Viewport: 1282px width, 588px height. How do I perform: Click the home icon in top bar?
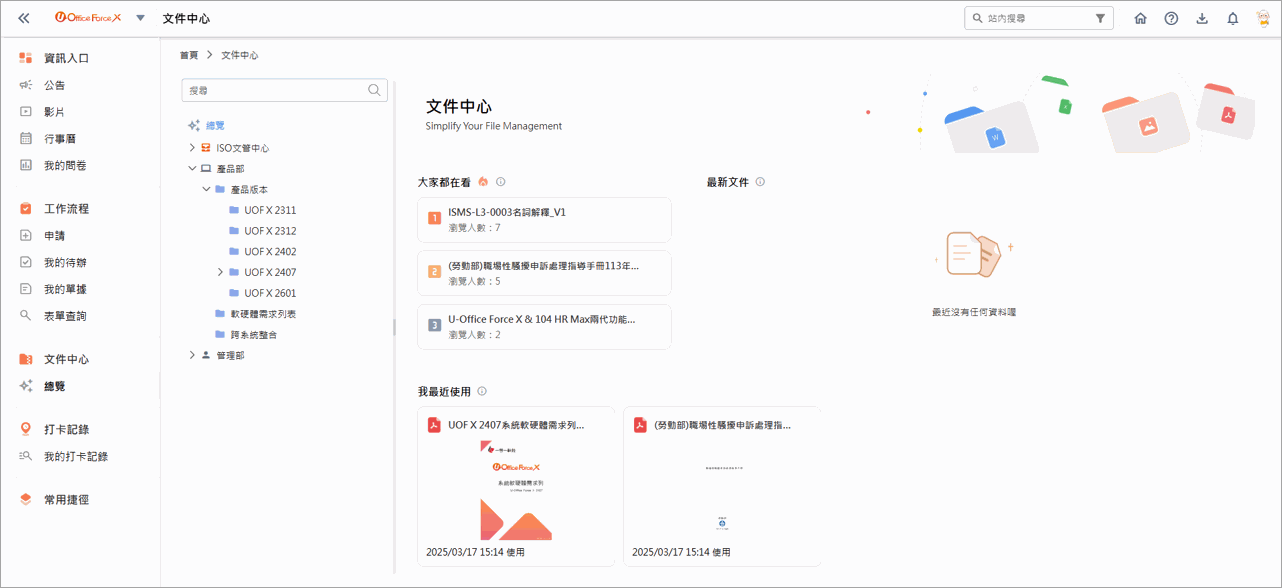pyautogui.click(x=1140, y=18)
